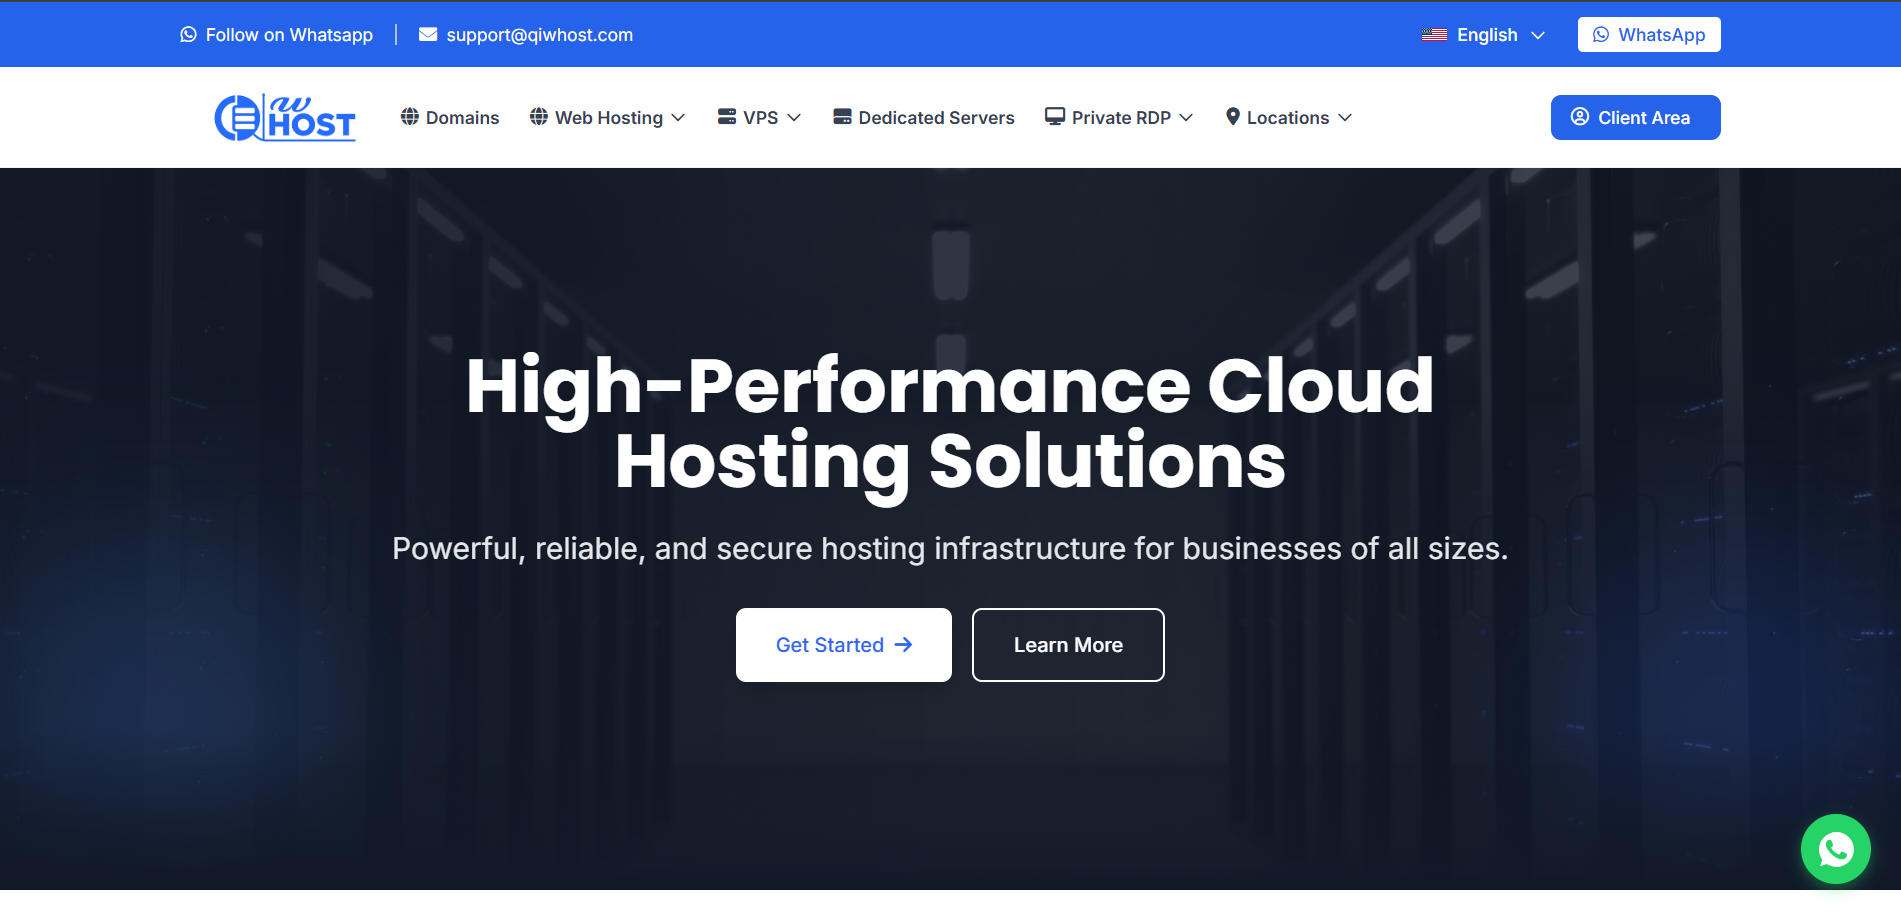Image resolution: width=1901 pixels, height=912 pixels.
Task: Click the 'Powerful, reliable, and secure' subtitle text
Action: tap(950, 548)
